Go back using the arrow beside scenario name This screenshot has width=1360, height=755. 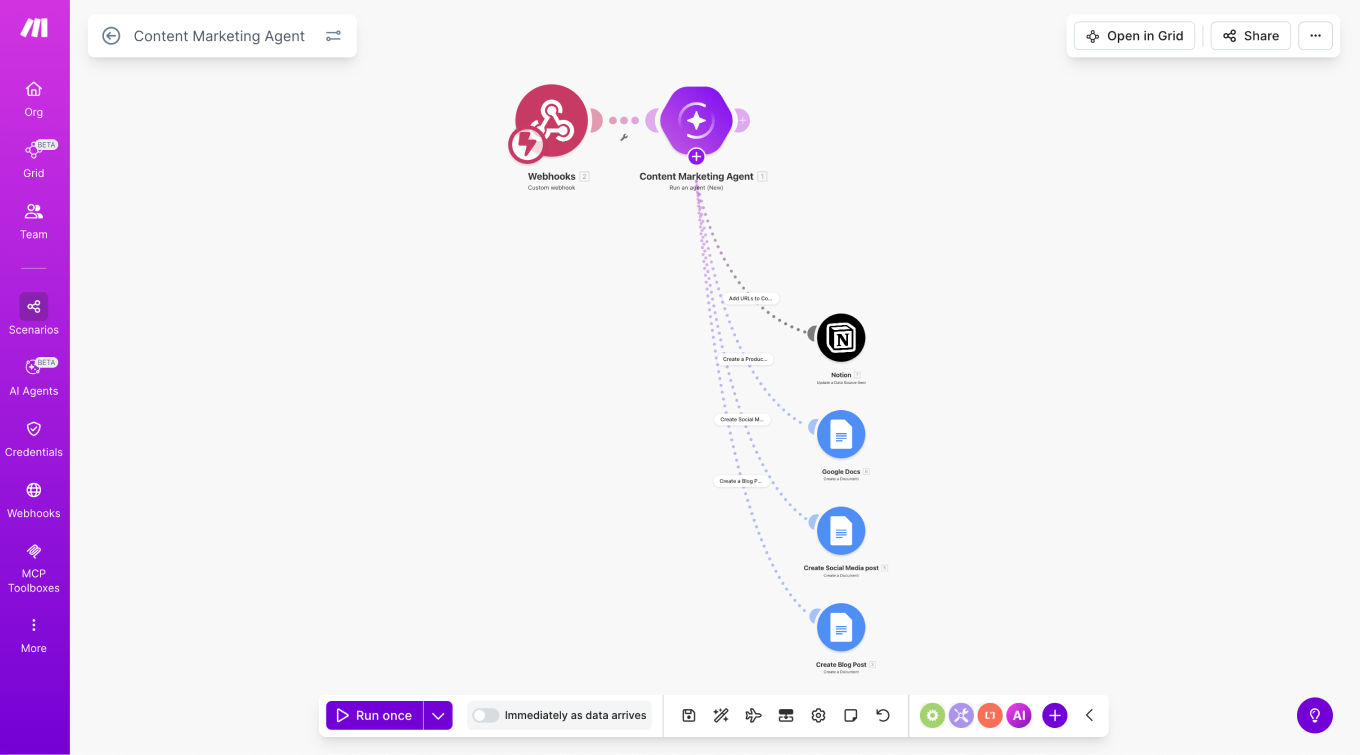tap(111, 36)
